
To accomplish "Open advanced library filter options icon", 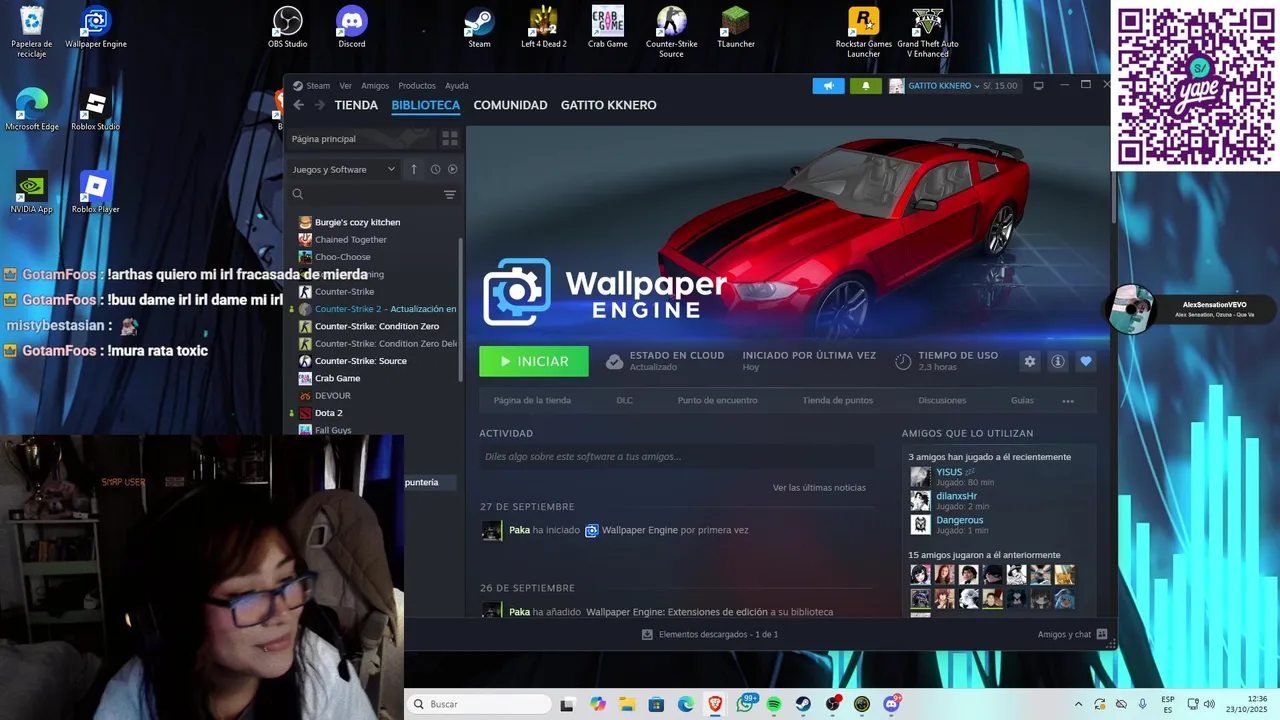I will point(450,194).
